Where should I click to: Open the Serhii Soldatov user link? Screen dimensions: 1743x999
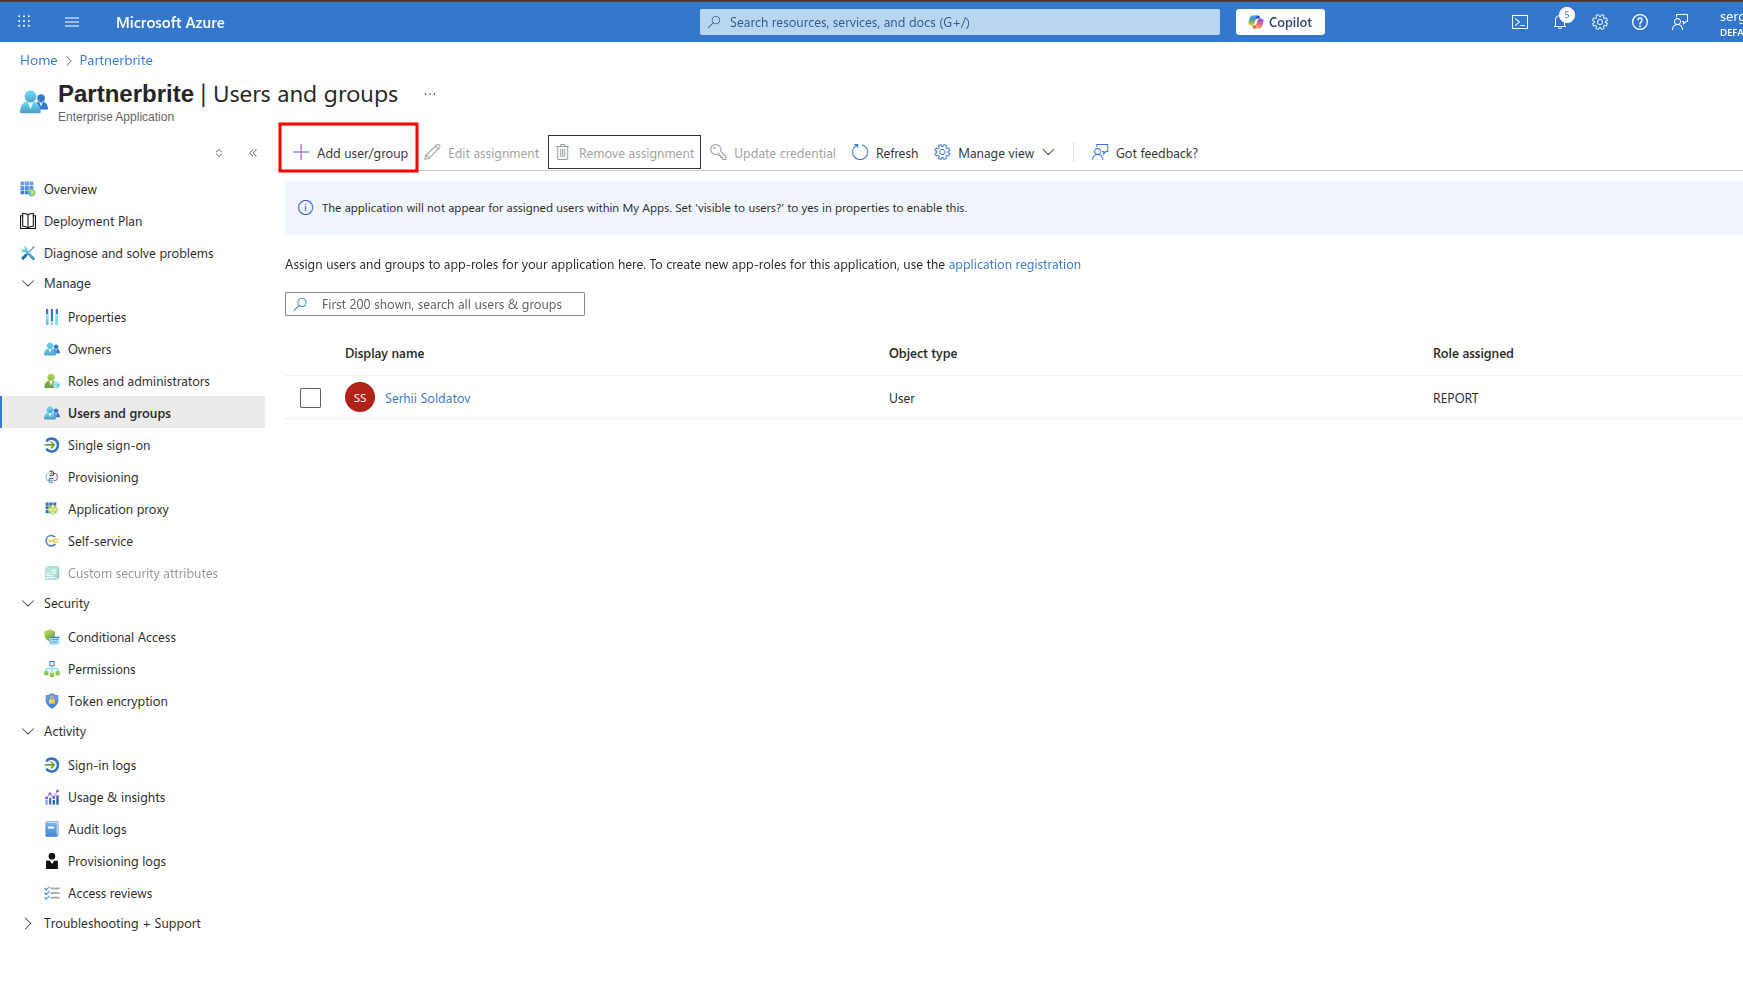428,398
